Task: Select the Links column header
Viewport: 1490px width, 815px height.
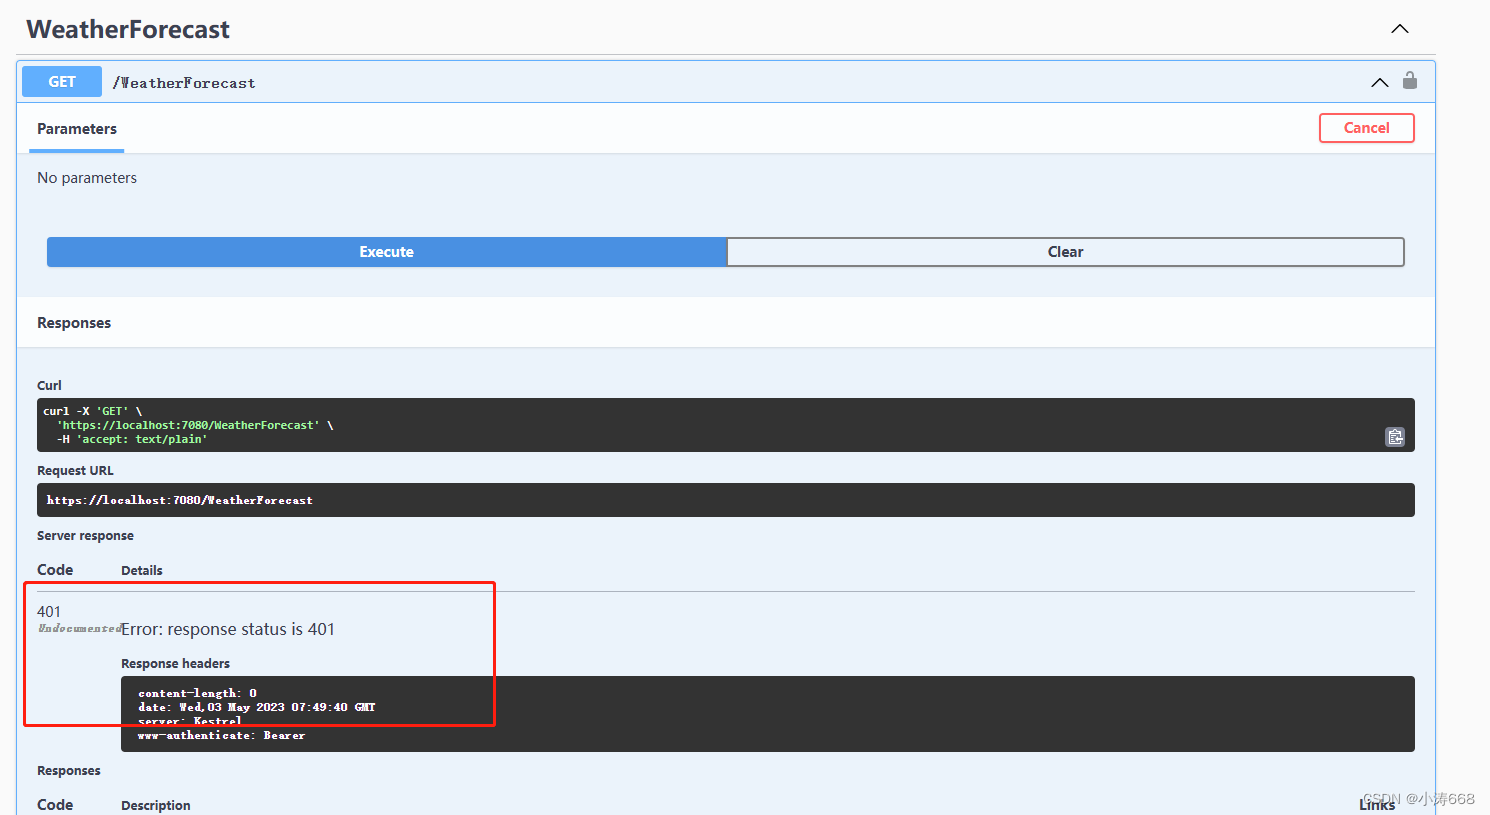Action: tap(1377, 804)
